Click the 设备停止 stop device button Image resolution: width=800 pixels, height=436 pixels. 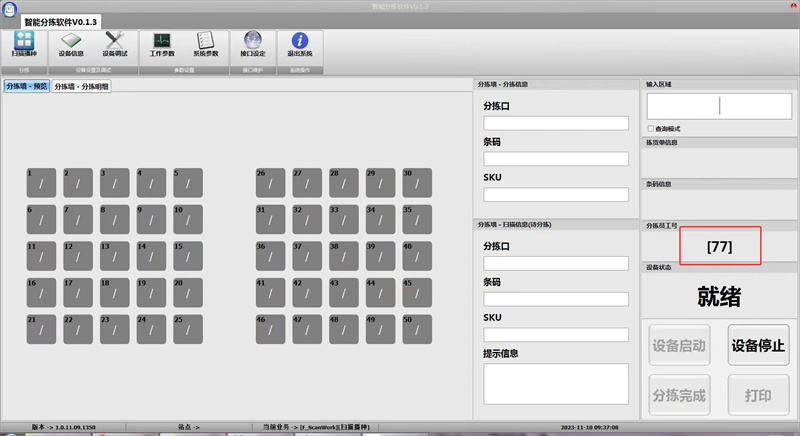(758, 345)
